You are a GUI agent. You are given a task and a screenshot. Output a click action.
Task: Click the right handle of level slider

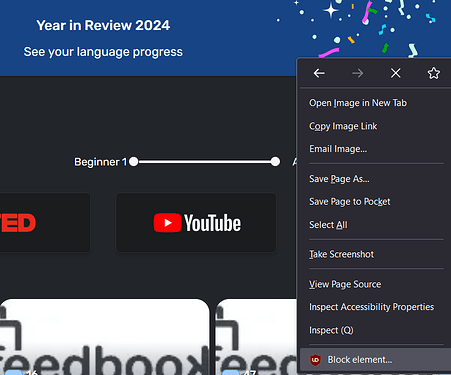[275, 162]
